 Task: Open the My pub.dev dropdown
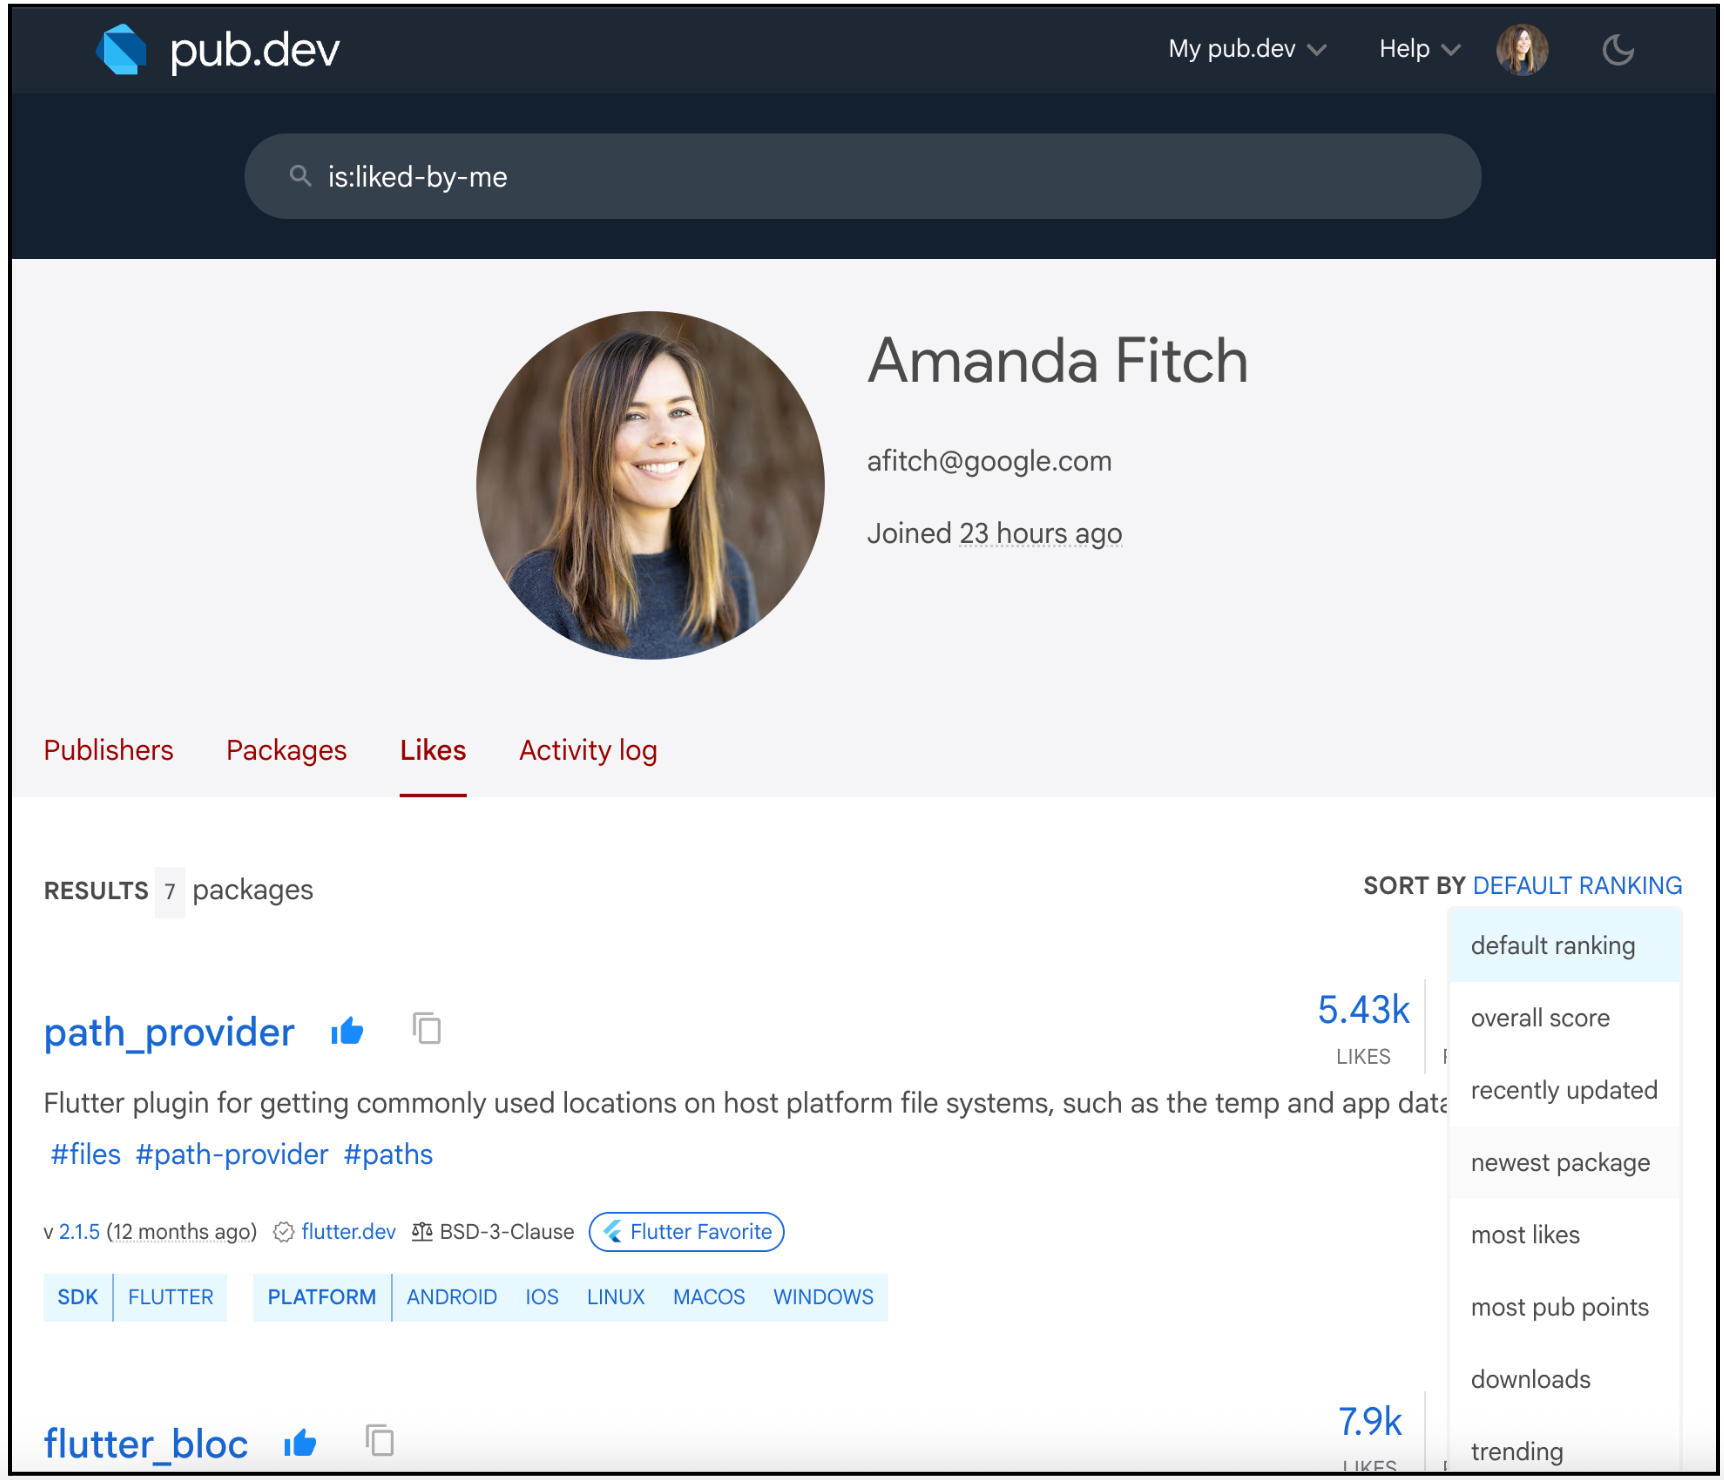tap(1245, 49)
